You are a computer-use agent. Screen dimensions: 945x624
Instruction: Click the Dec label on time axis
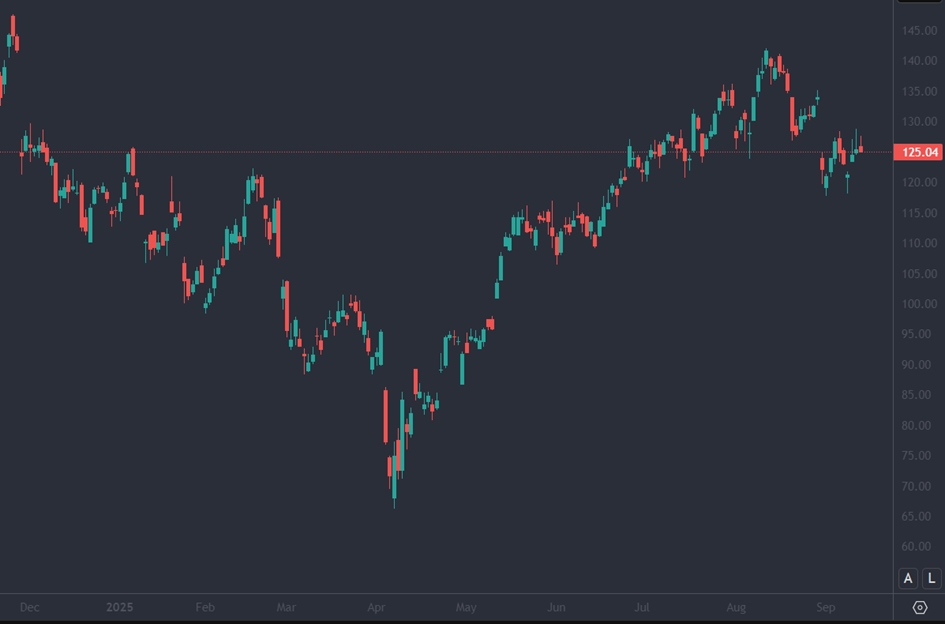(x=30, y=607)
